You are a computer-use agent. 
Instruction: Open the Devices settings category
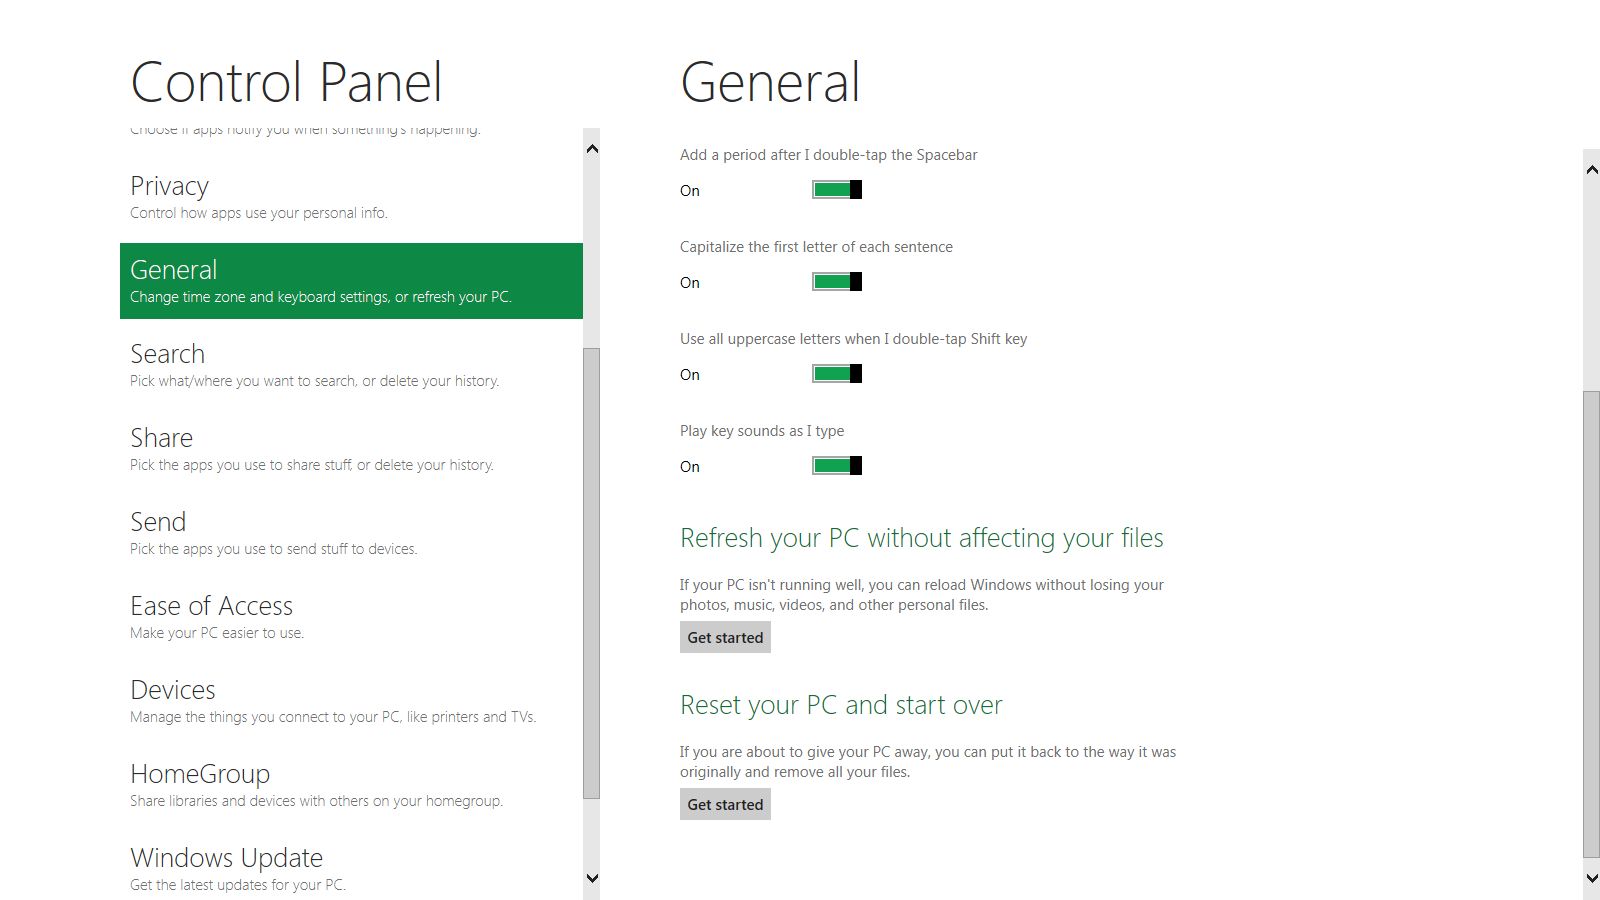(x=351, y=701)
